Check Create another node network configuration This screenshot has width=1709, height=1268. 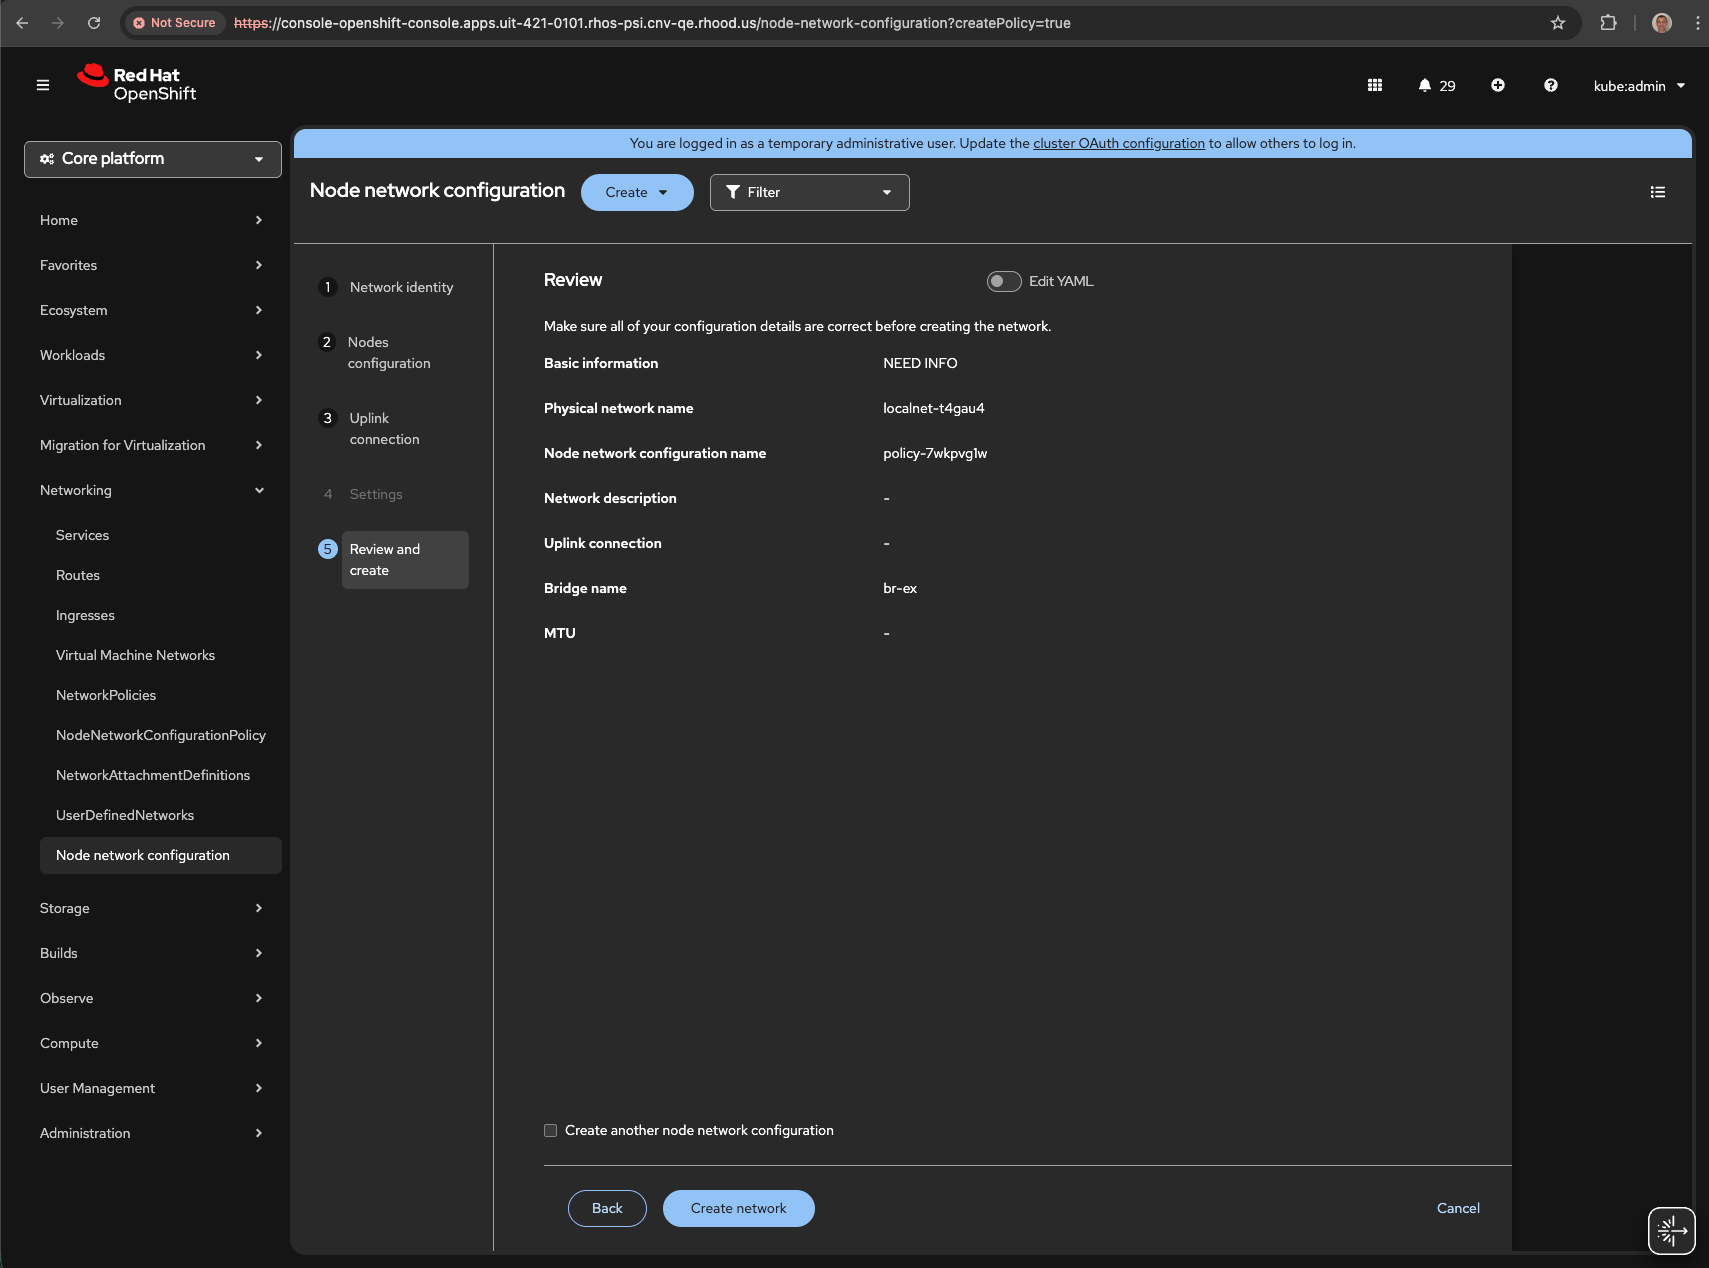(x=551, y=1131)
